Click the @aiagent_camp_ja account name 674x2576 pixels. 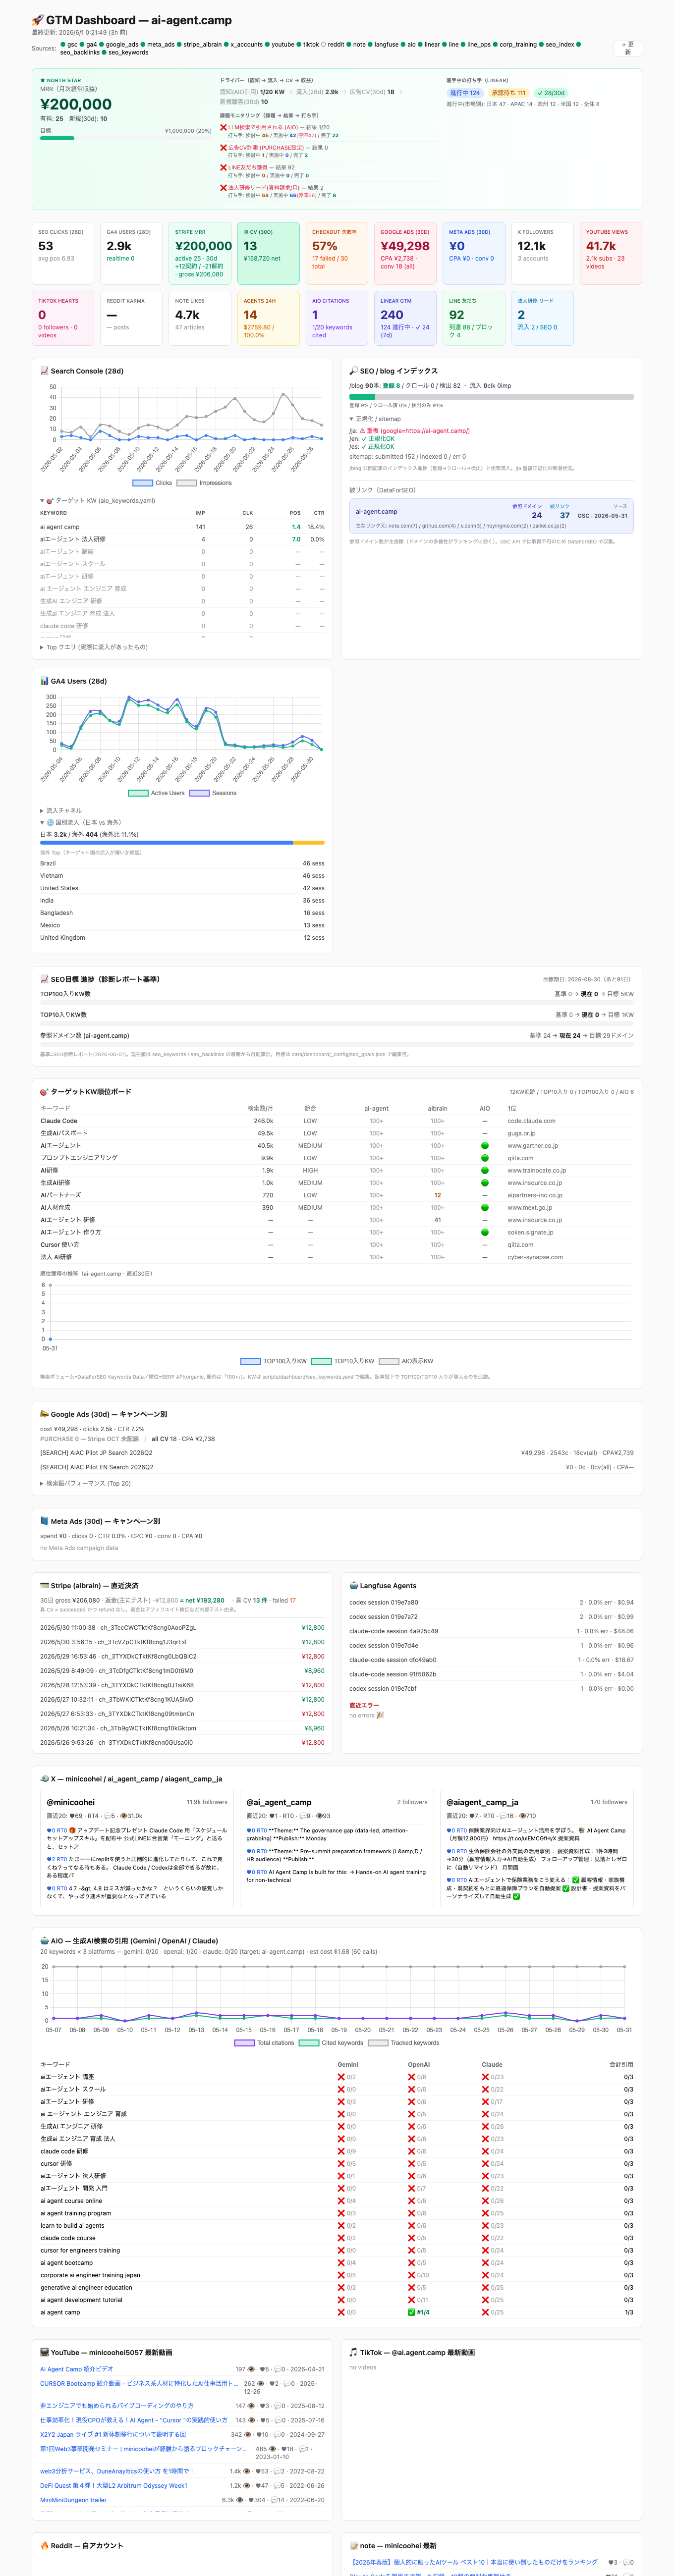(x=482, y=1802)
